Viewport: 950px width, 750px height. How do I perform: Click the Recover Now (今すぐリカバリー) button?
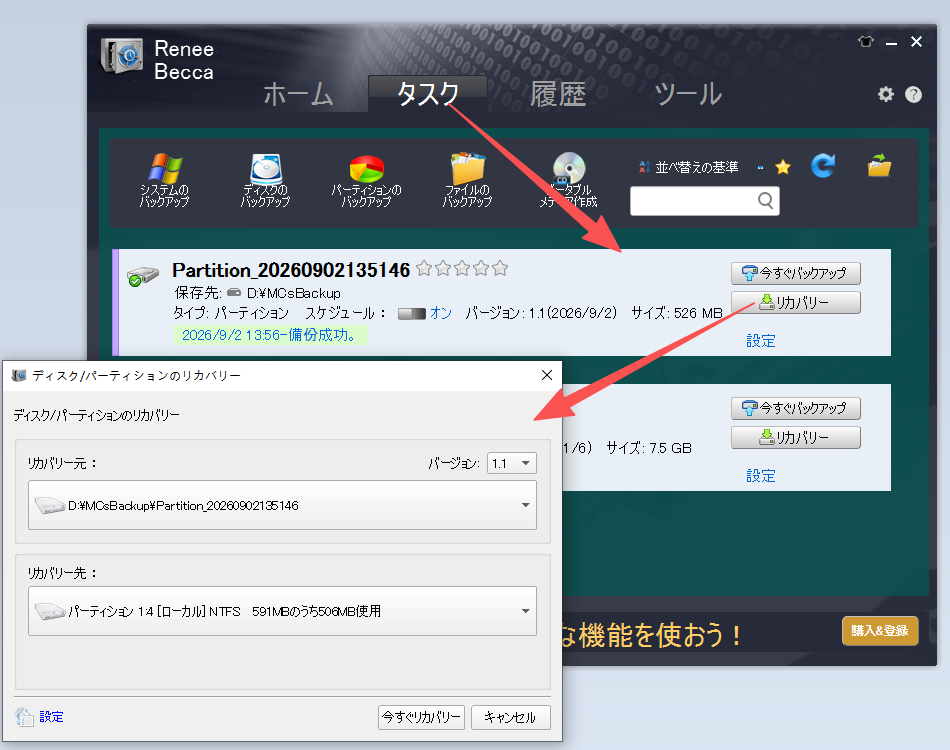pyautogui.click(x=421, y=717)
